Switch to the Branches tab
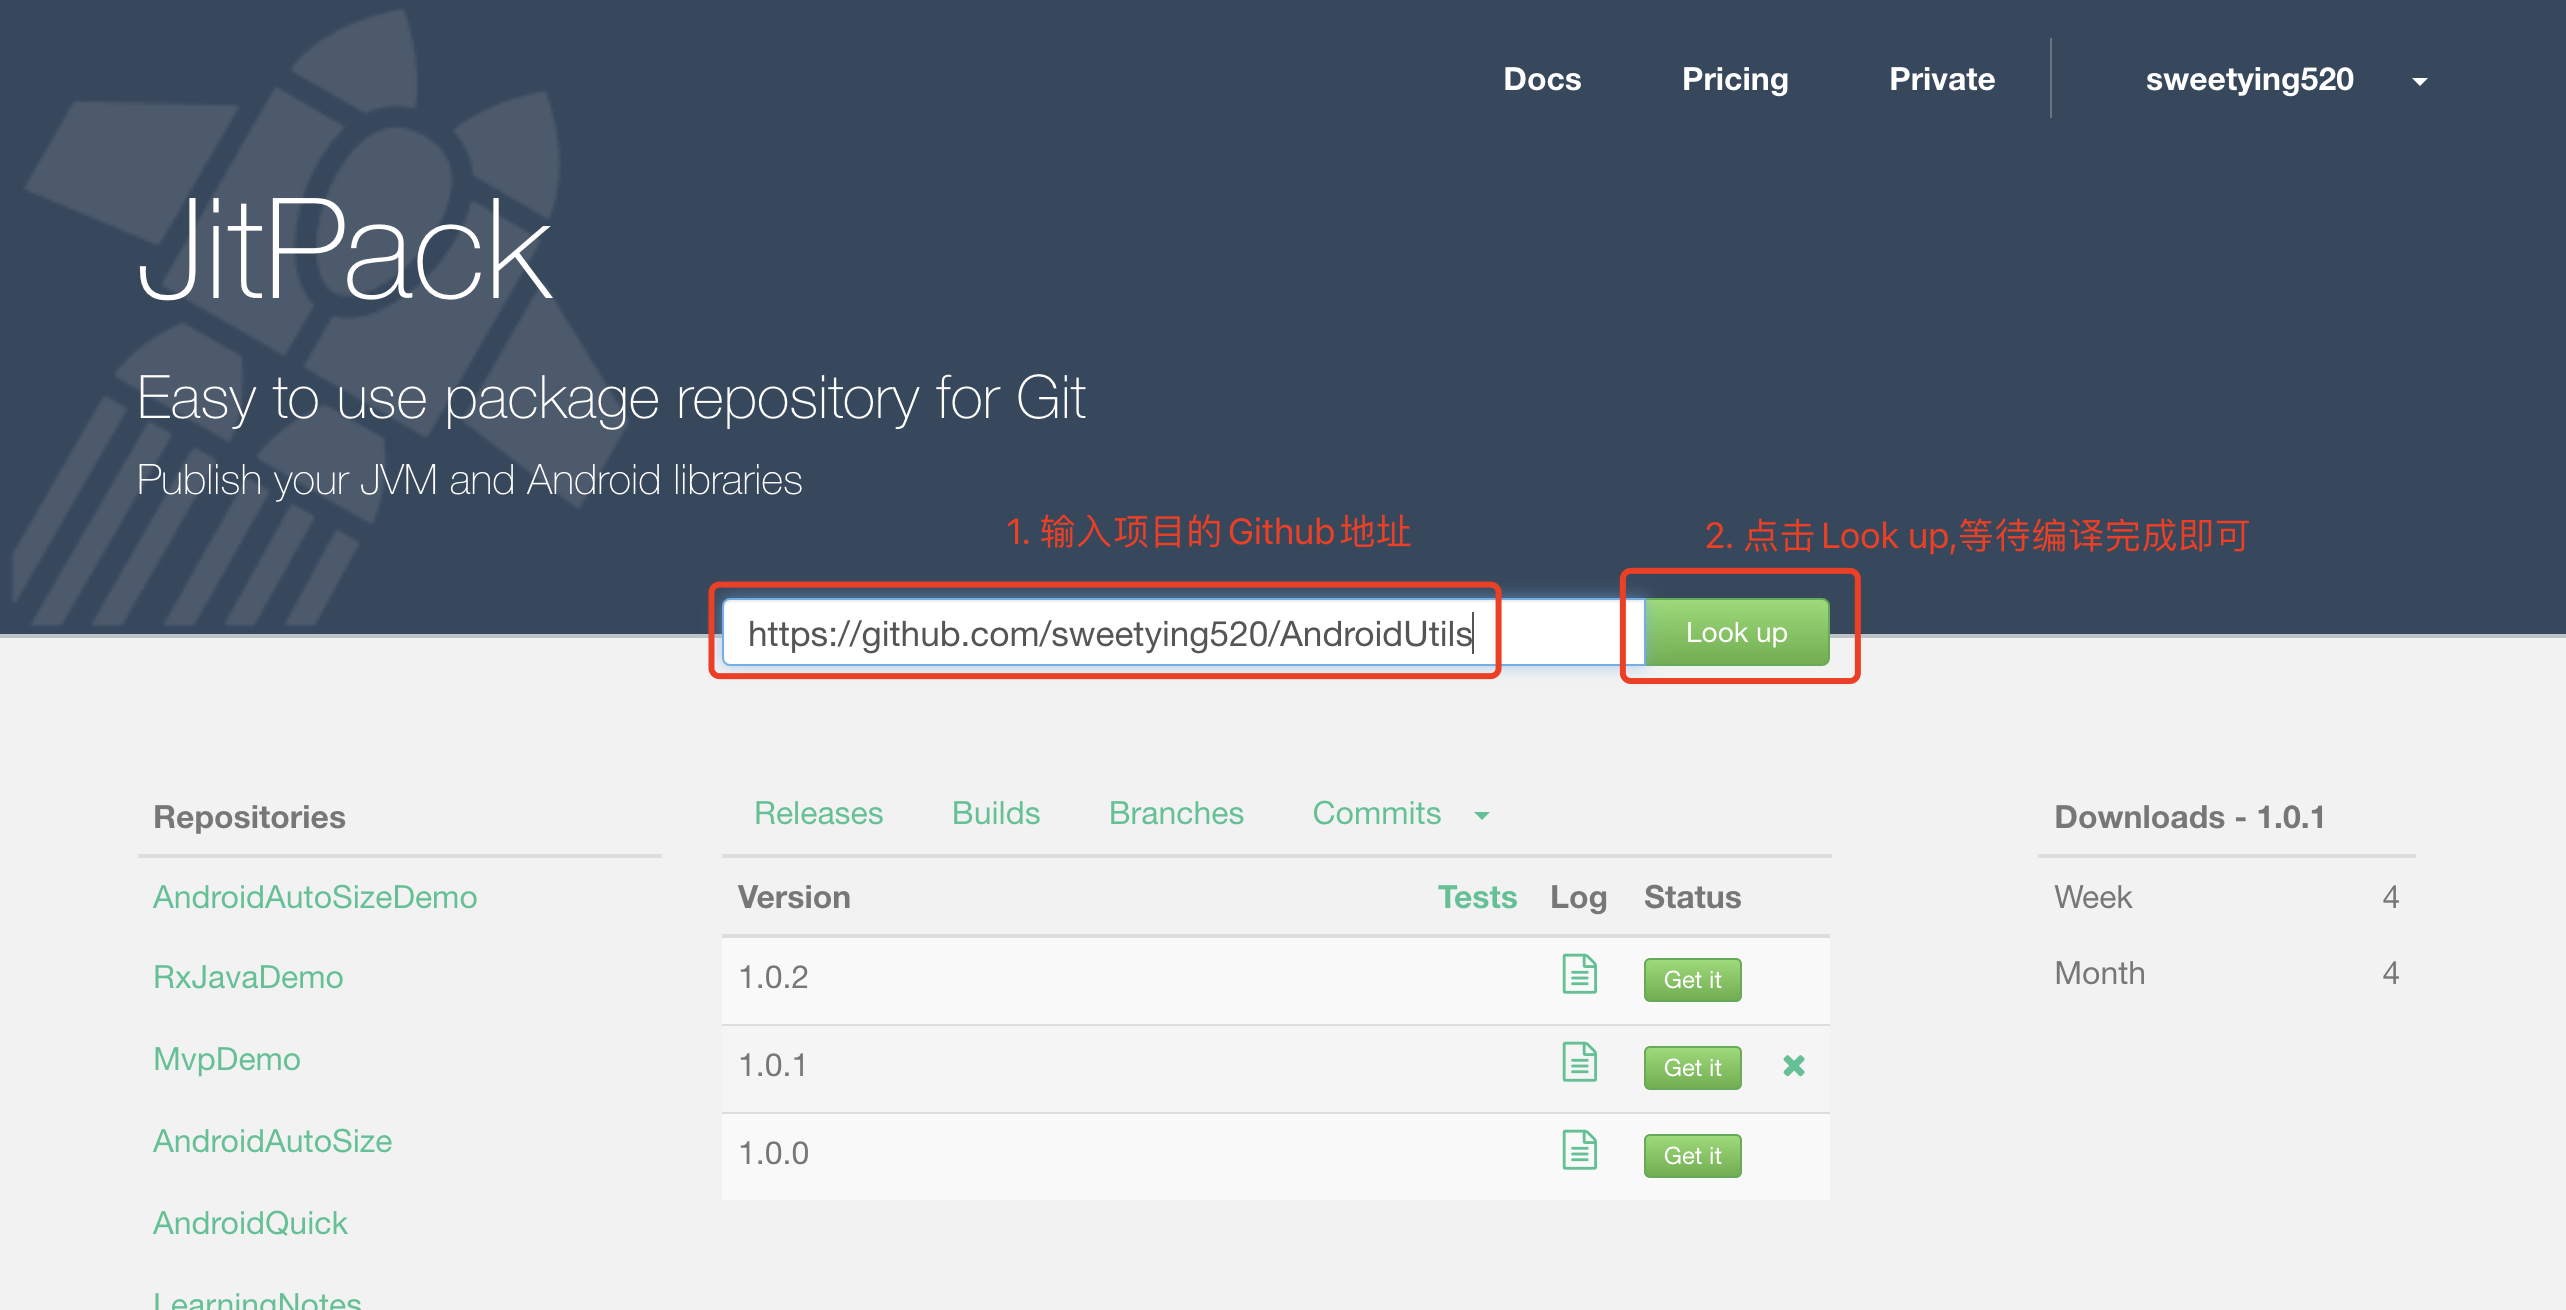 pos(1176,813)
